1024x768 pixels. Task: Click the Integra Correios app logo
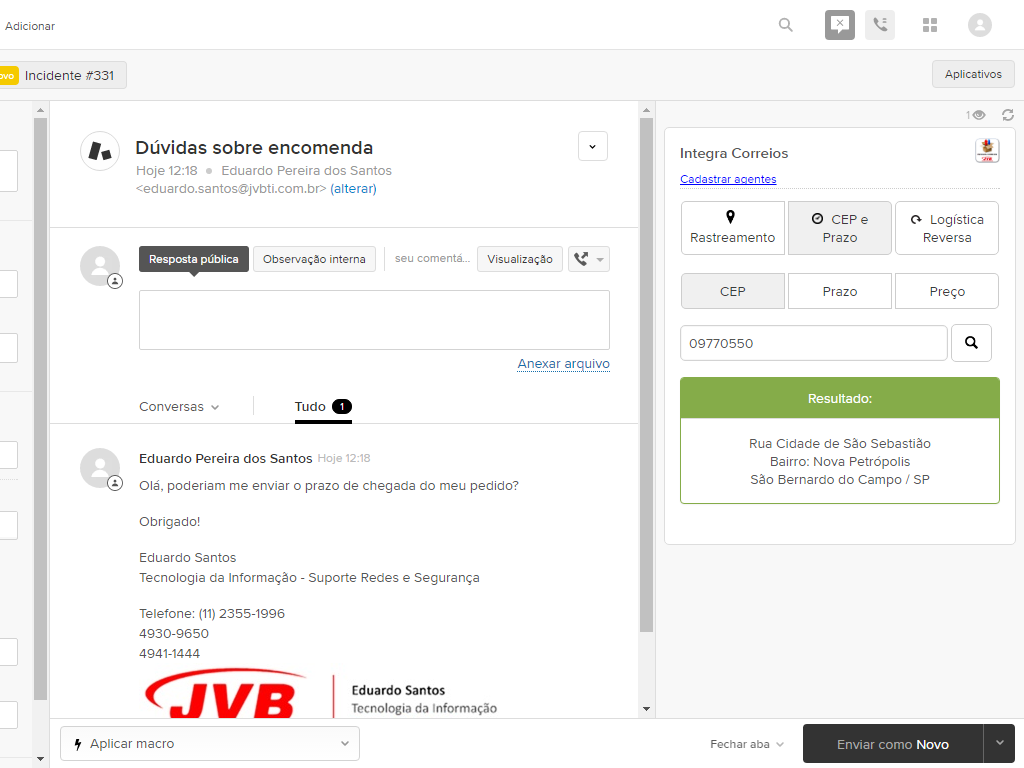point(987,151)
